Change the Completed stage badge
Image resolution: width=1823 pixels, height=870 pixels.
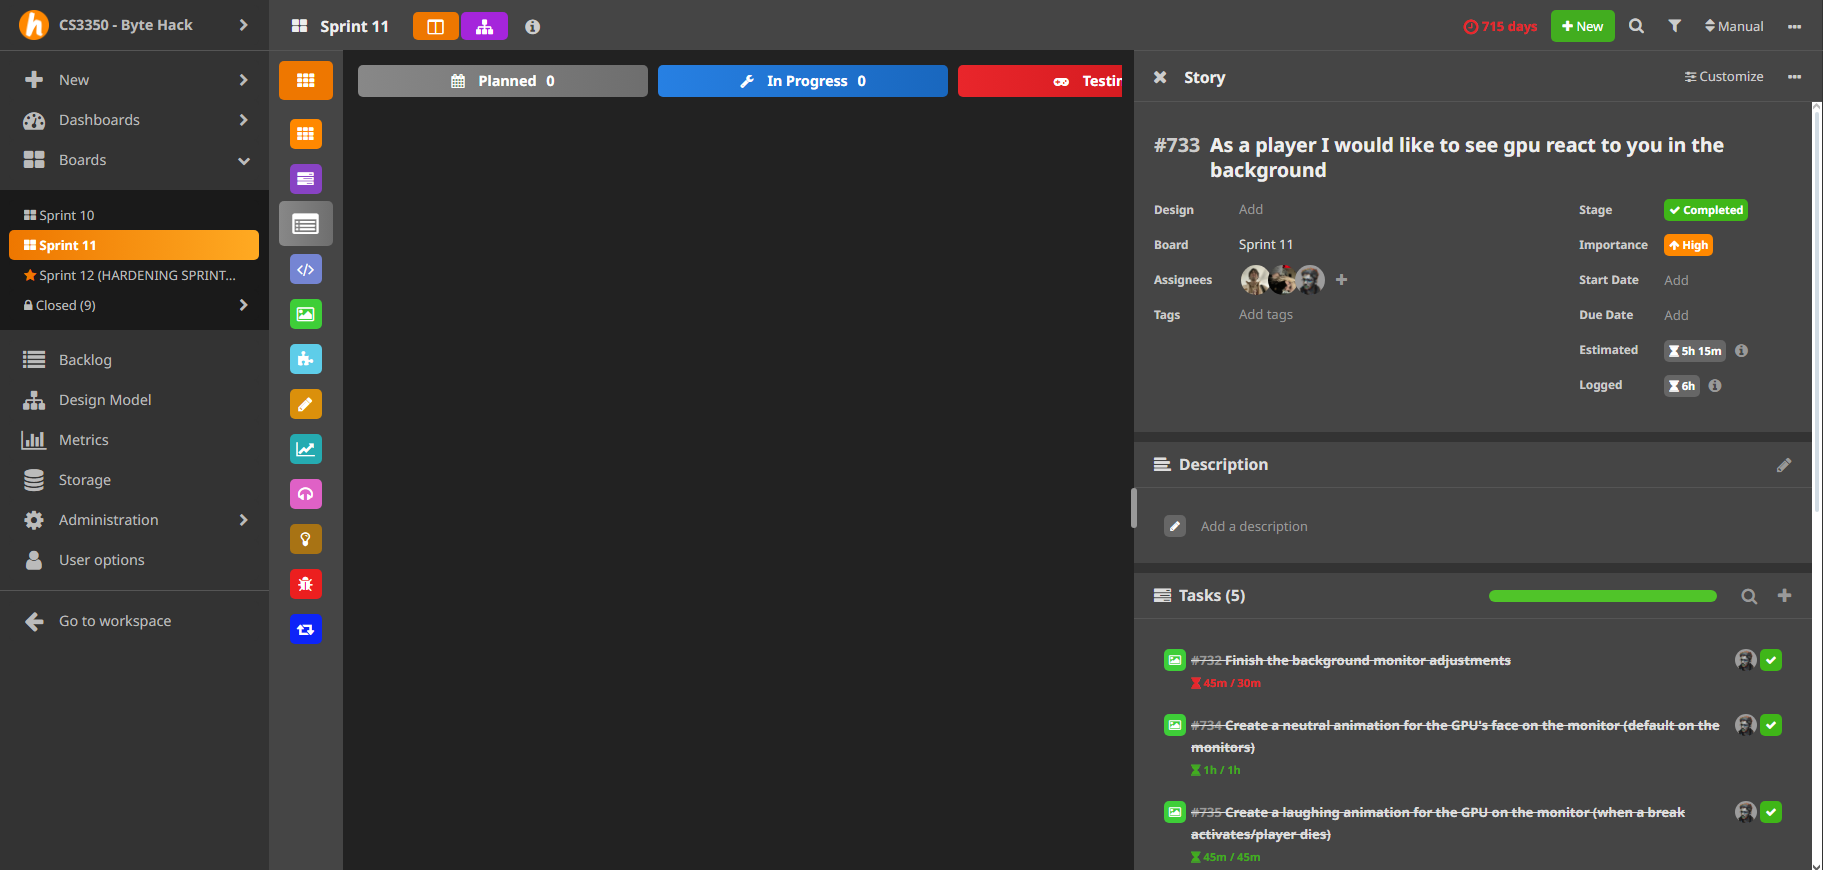pyautogui.click(x=1706, y=210)
